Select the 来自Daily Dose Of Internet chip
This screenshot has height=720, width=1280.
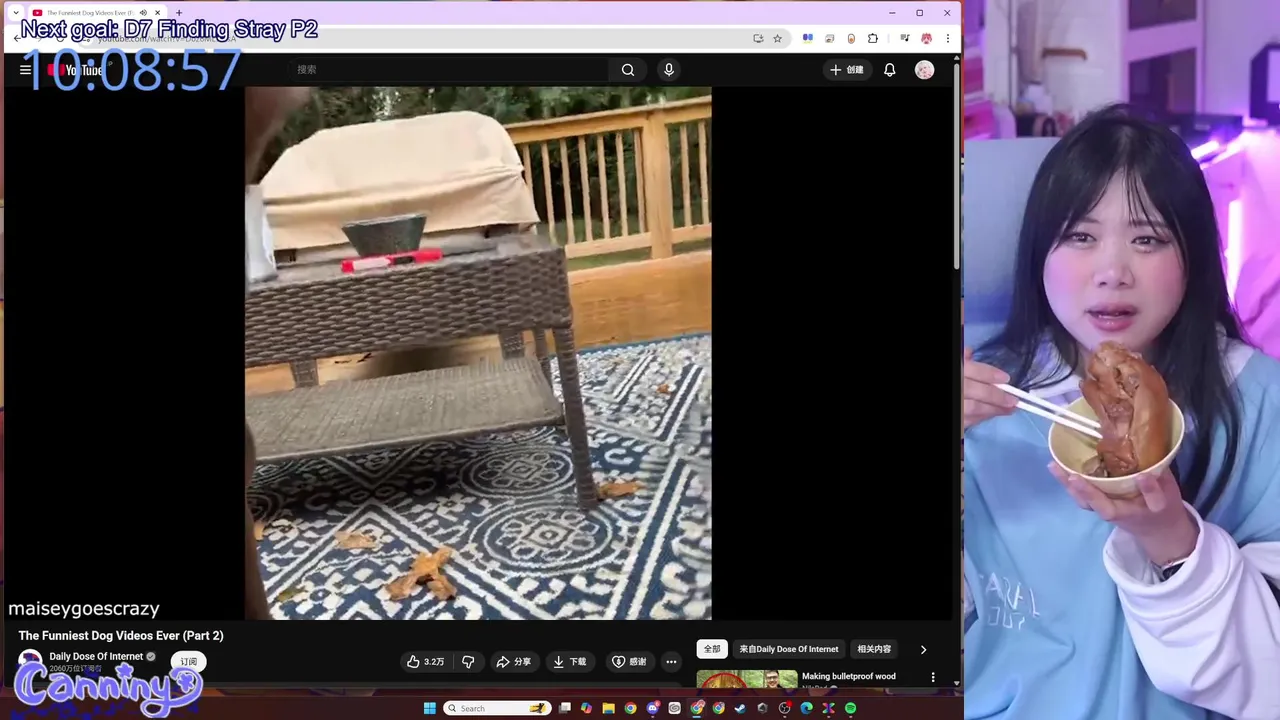tap(789, 649)
